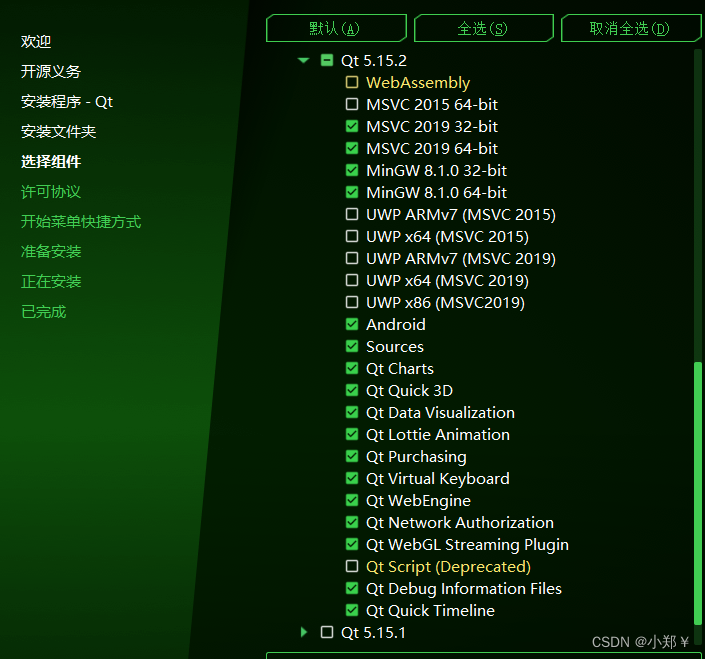Check Qt Script (Deprecated) checkbox
The image size is (705, 659).
pos(352,566)
